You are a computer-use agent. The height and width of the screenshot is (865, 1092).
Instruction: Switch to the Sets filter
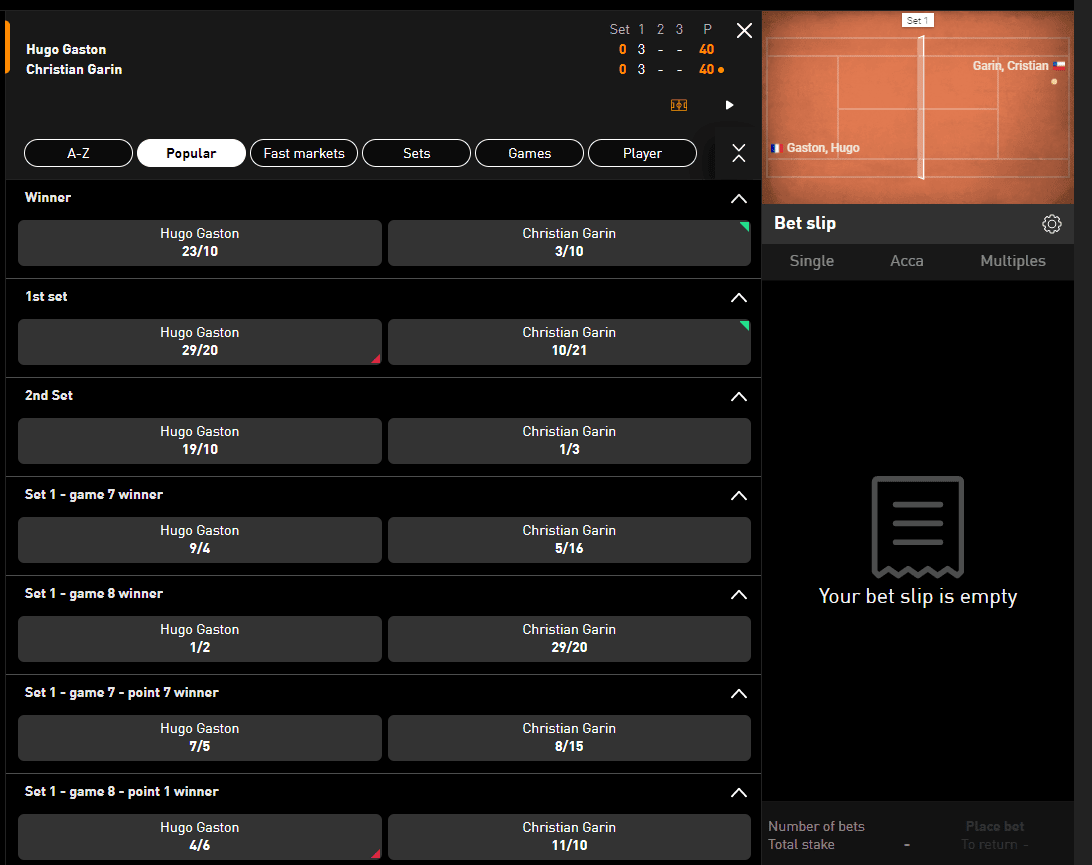(x=416, y=153)
